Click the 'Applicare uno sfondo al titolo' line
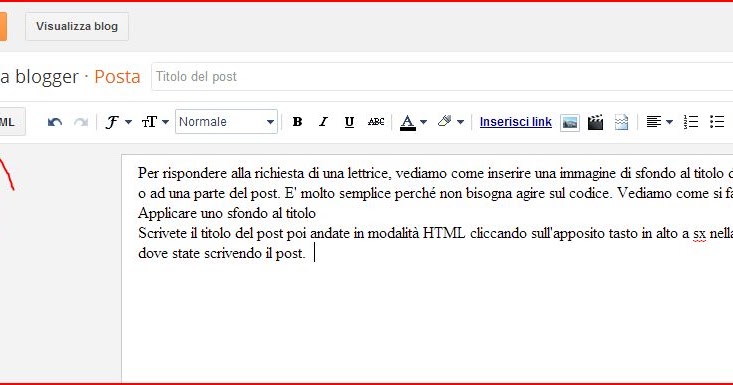The image size is (733, 385). click(227, 213)
